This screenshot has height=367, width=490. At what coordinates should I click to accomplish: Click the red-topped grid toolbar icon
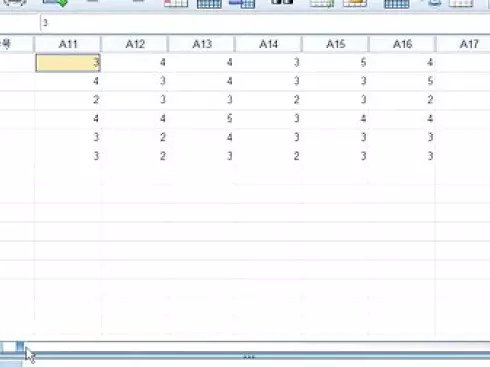coord(176,3)
